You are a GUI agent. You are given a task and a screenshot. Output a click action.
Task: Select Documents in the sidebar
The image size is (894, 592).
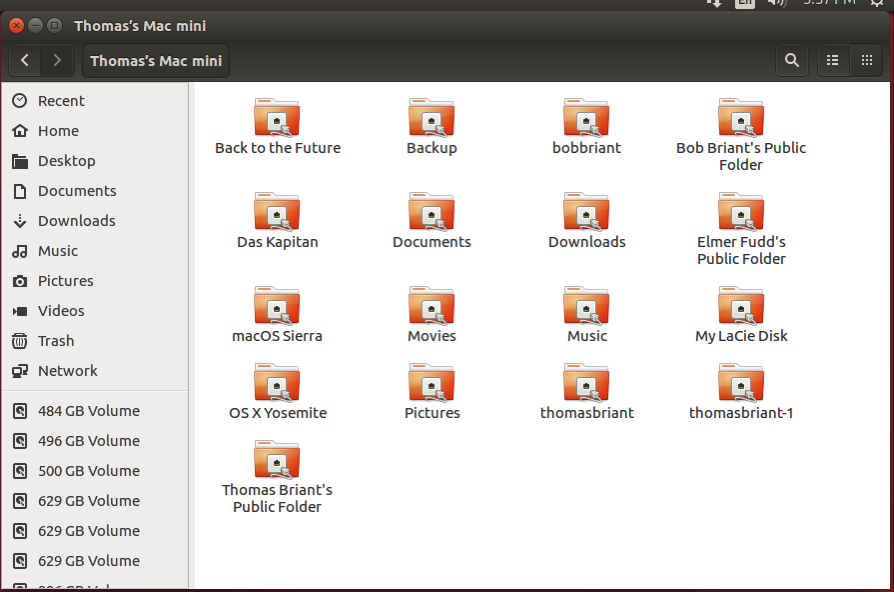pos(95,190)
